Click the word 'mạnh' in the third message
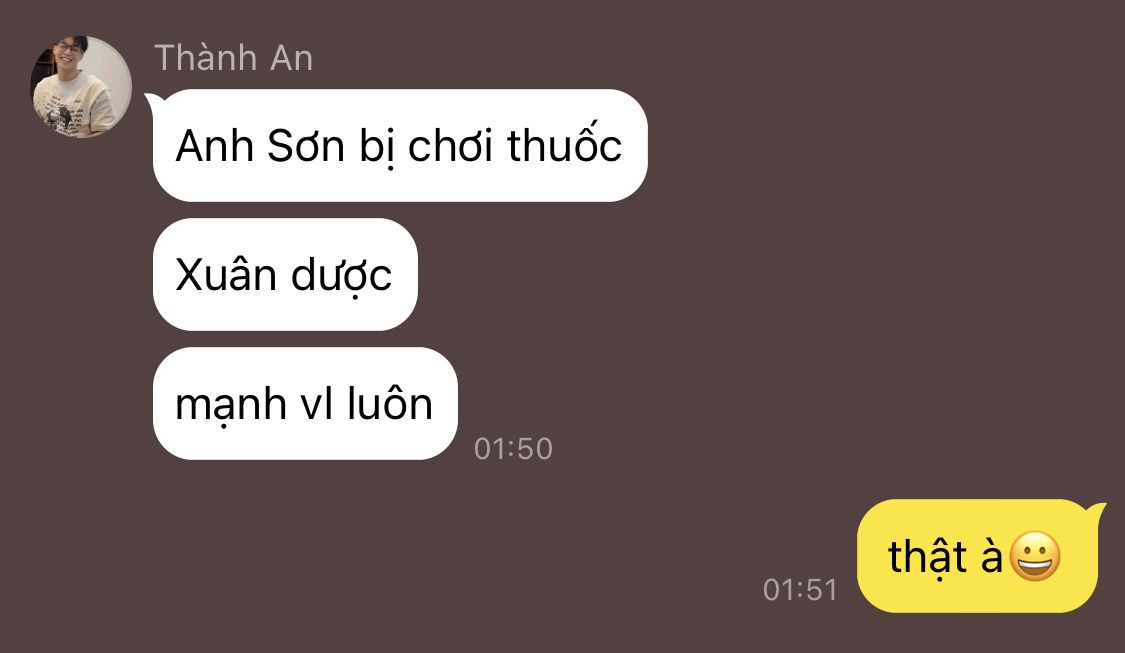This screenshot has height=653, width=1125. tap(231, 405)
